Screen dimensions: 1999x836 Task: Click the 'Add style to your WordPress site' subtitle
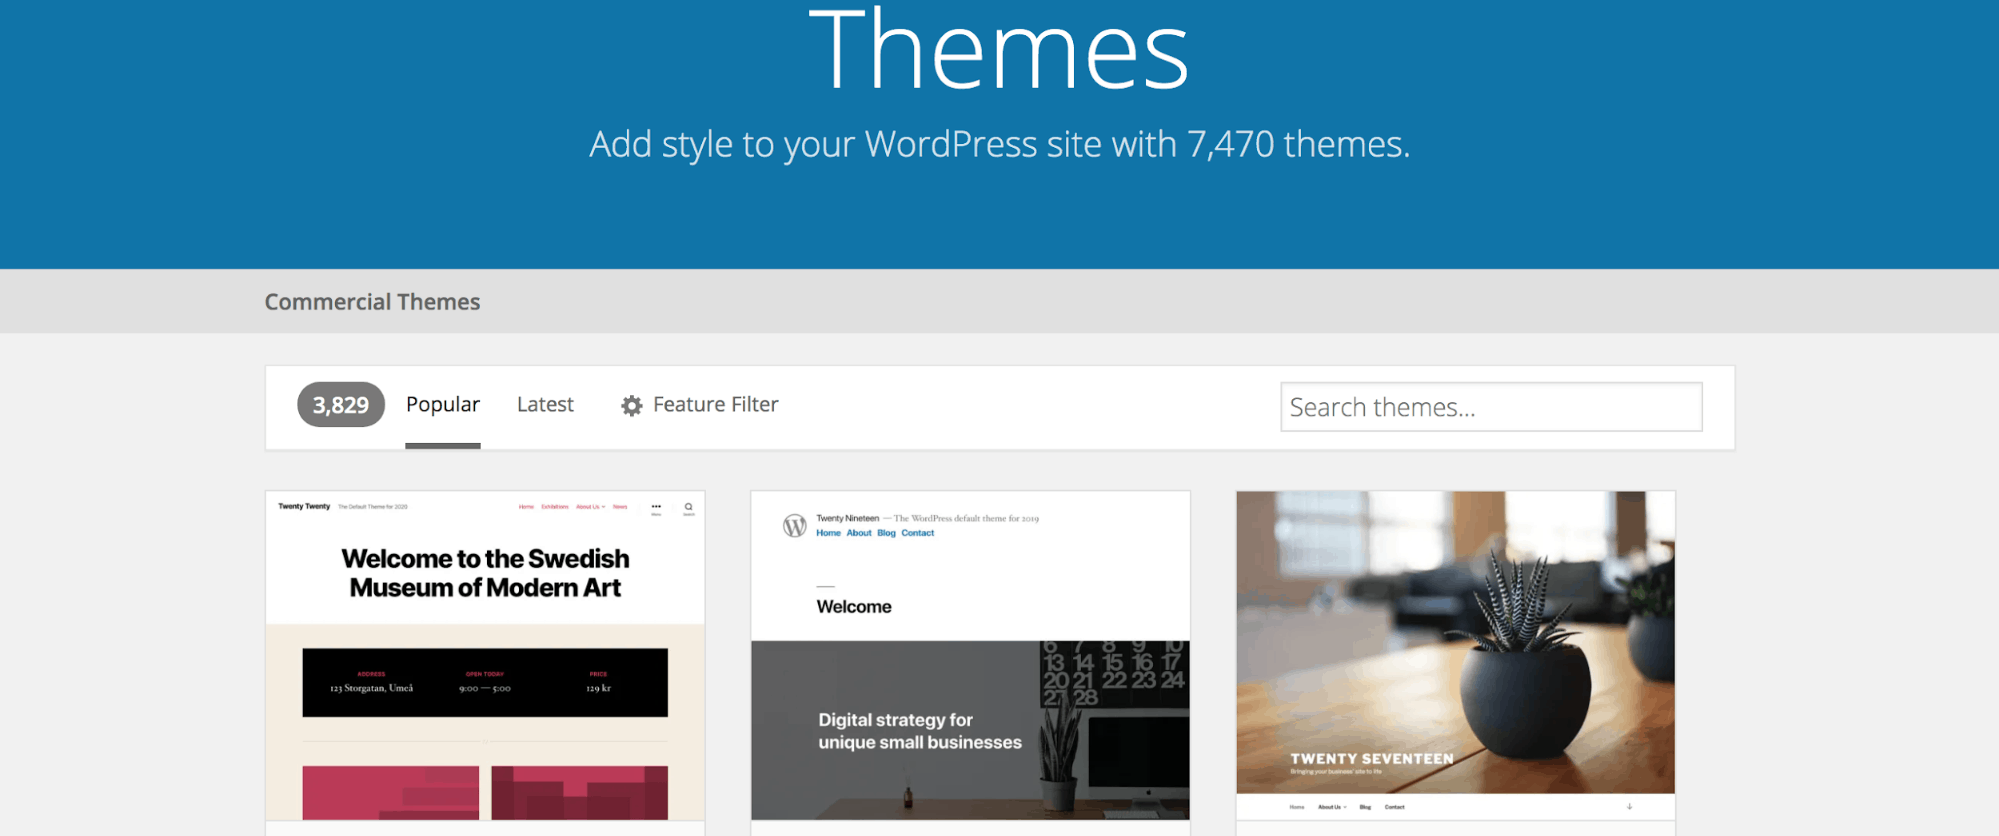click(999, 145)
